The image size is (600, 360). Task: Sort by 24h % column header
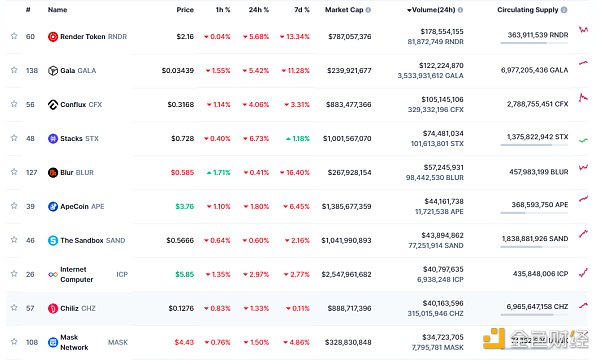click(259, 10)
